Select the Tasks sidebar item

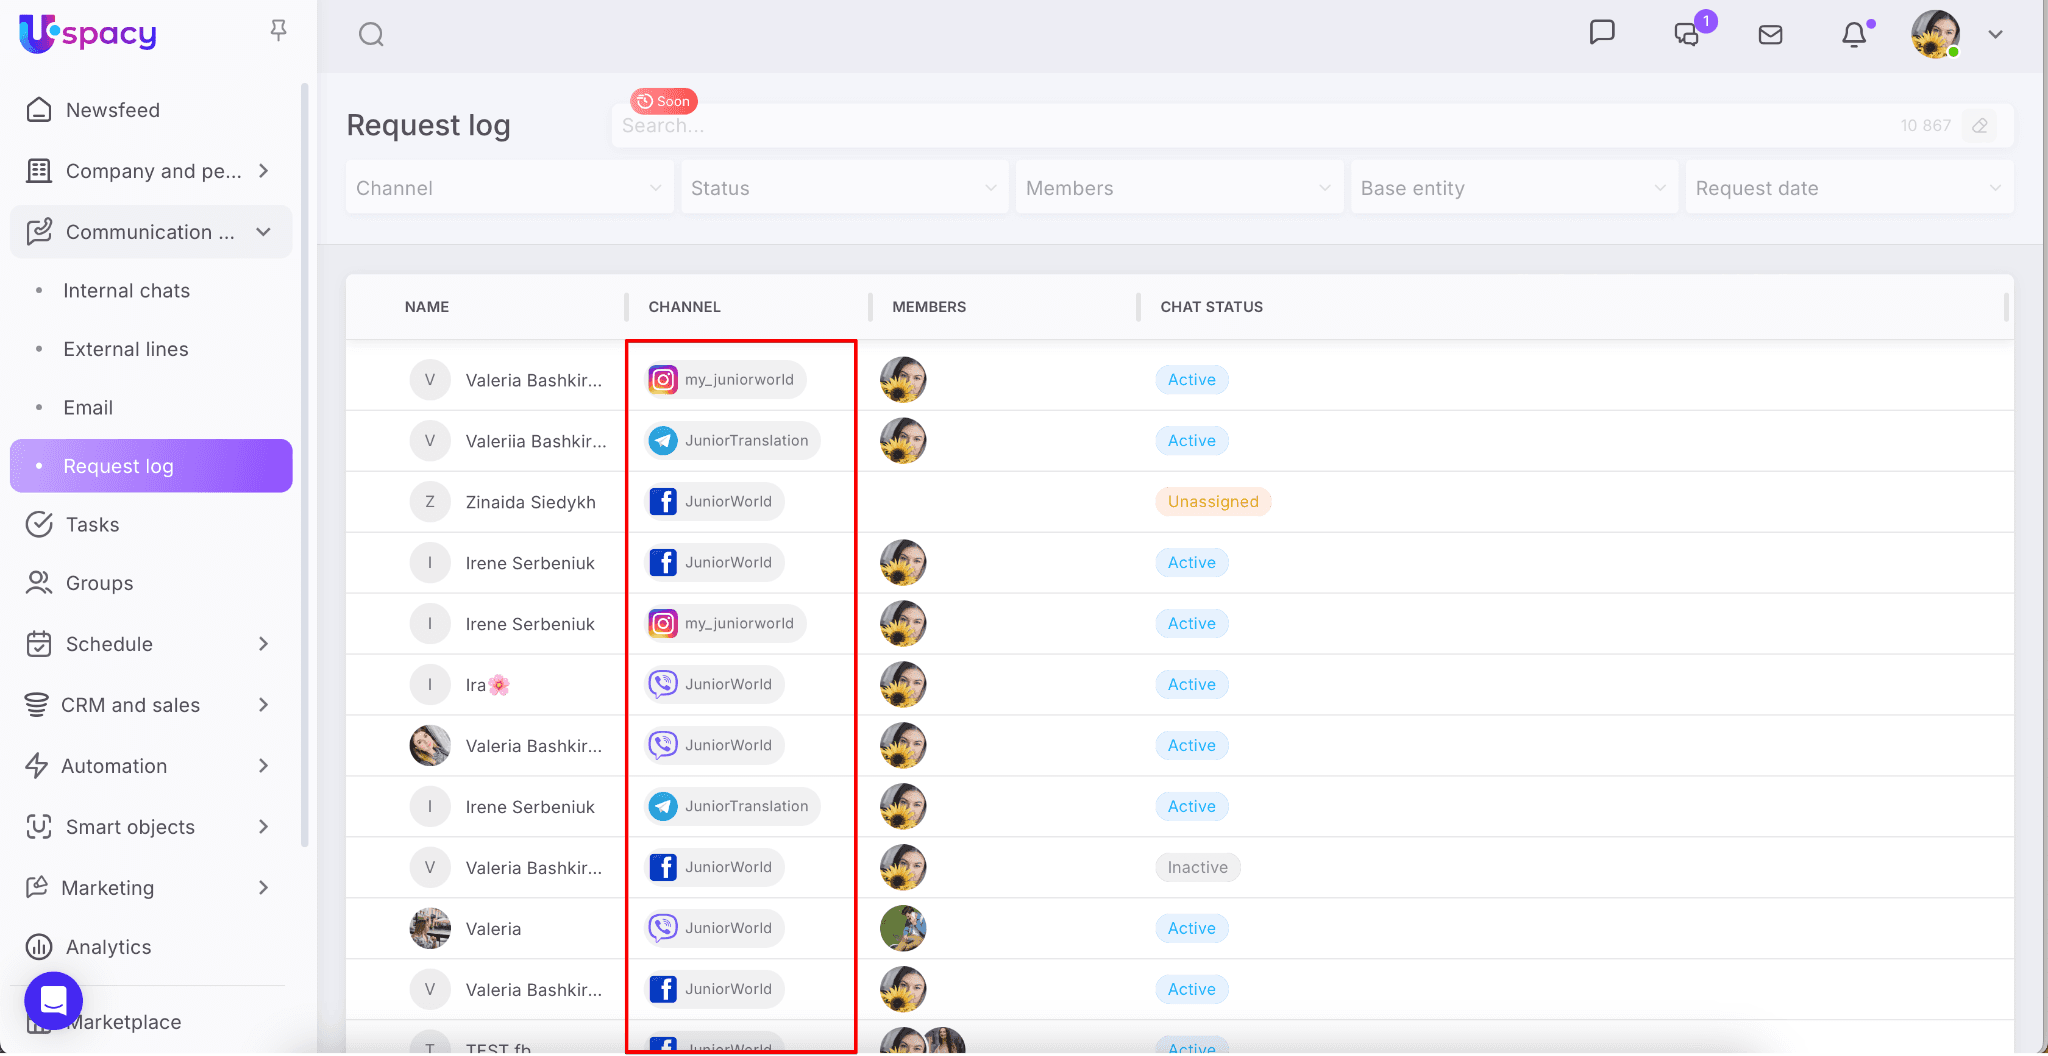(x=92, y=525)
